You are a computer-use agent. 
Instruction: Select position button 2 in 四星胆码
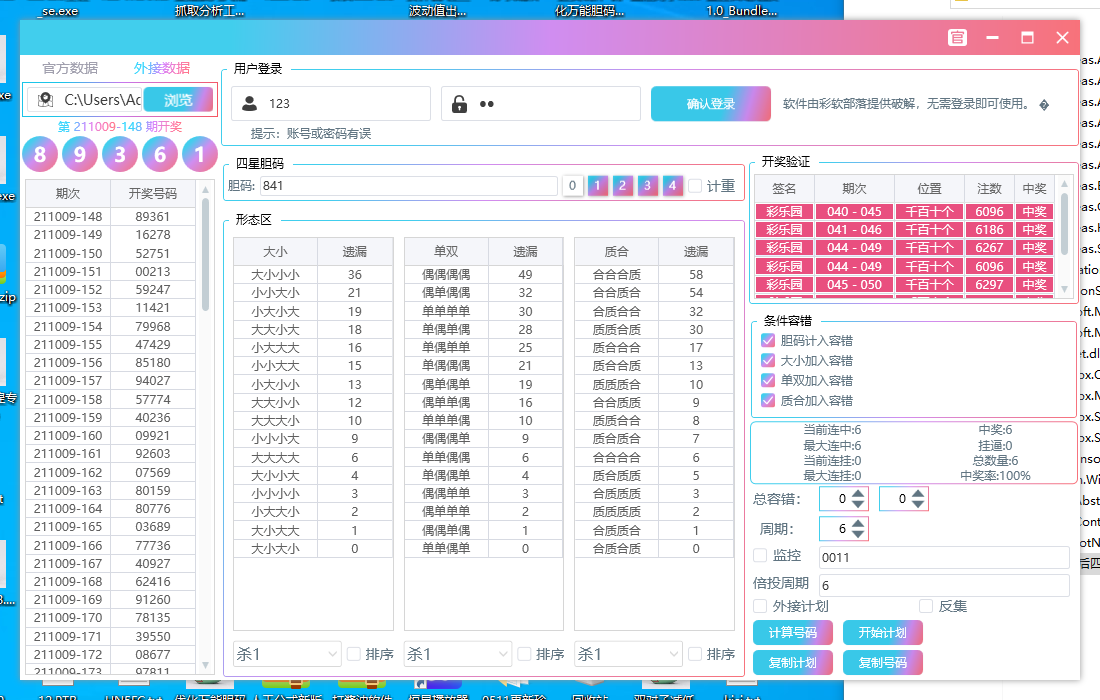pos(622,186)
